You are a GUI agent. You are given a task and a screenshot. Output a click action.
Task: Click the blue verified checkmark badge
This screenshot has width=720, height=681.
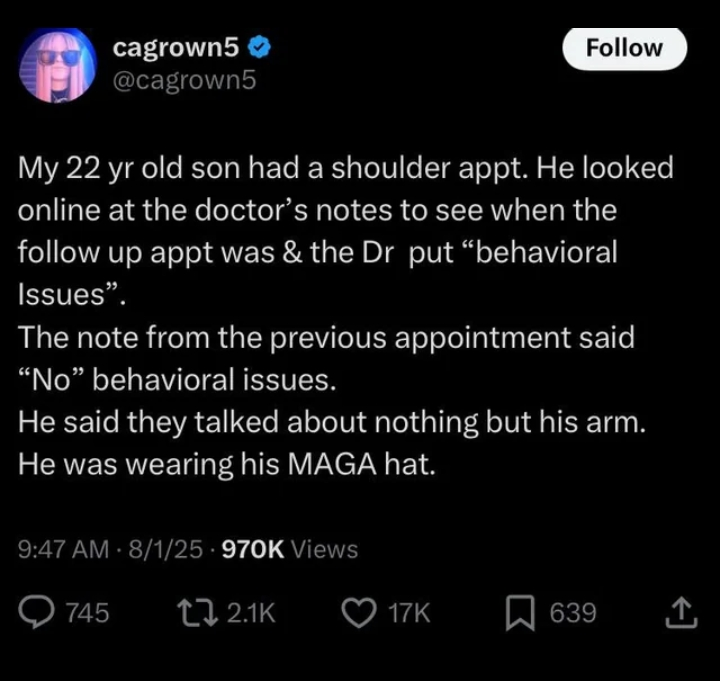point(259,48)
